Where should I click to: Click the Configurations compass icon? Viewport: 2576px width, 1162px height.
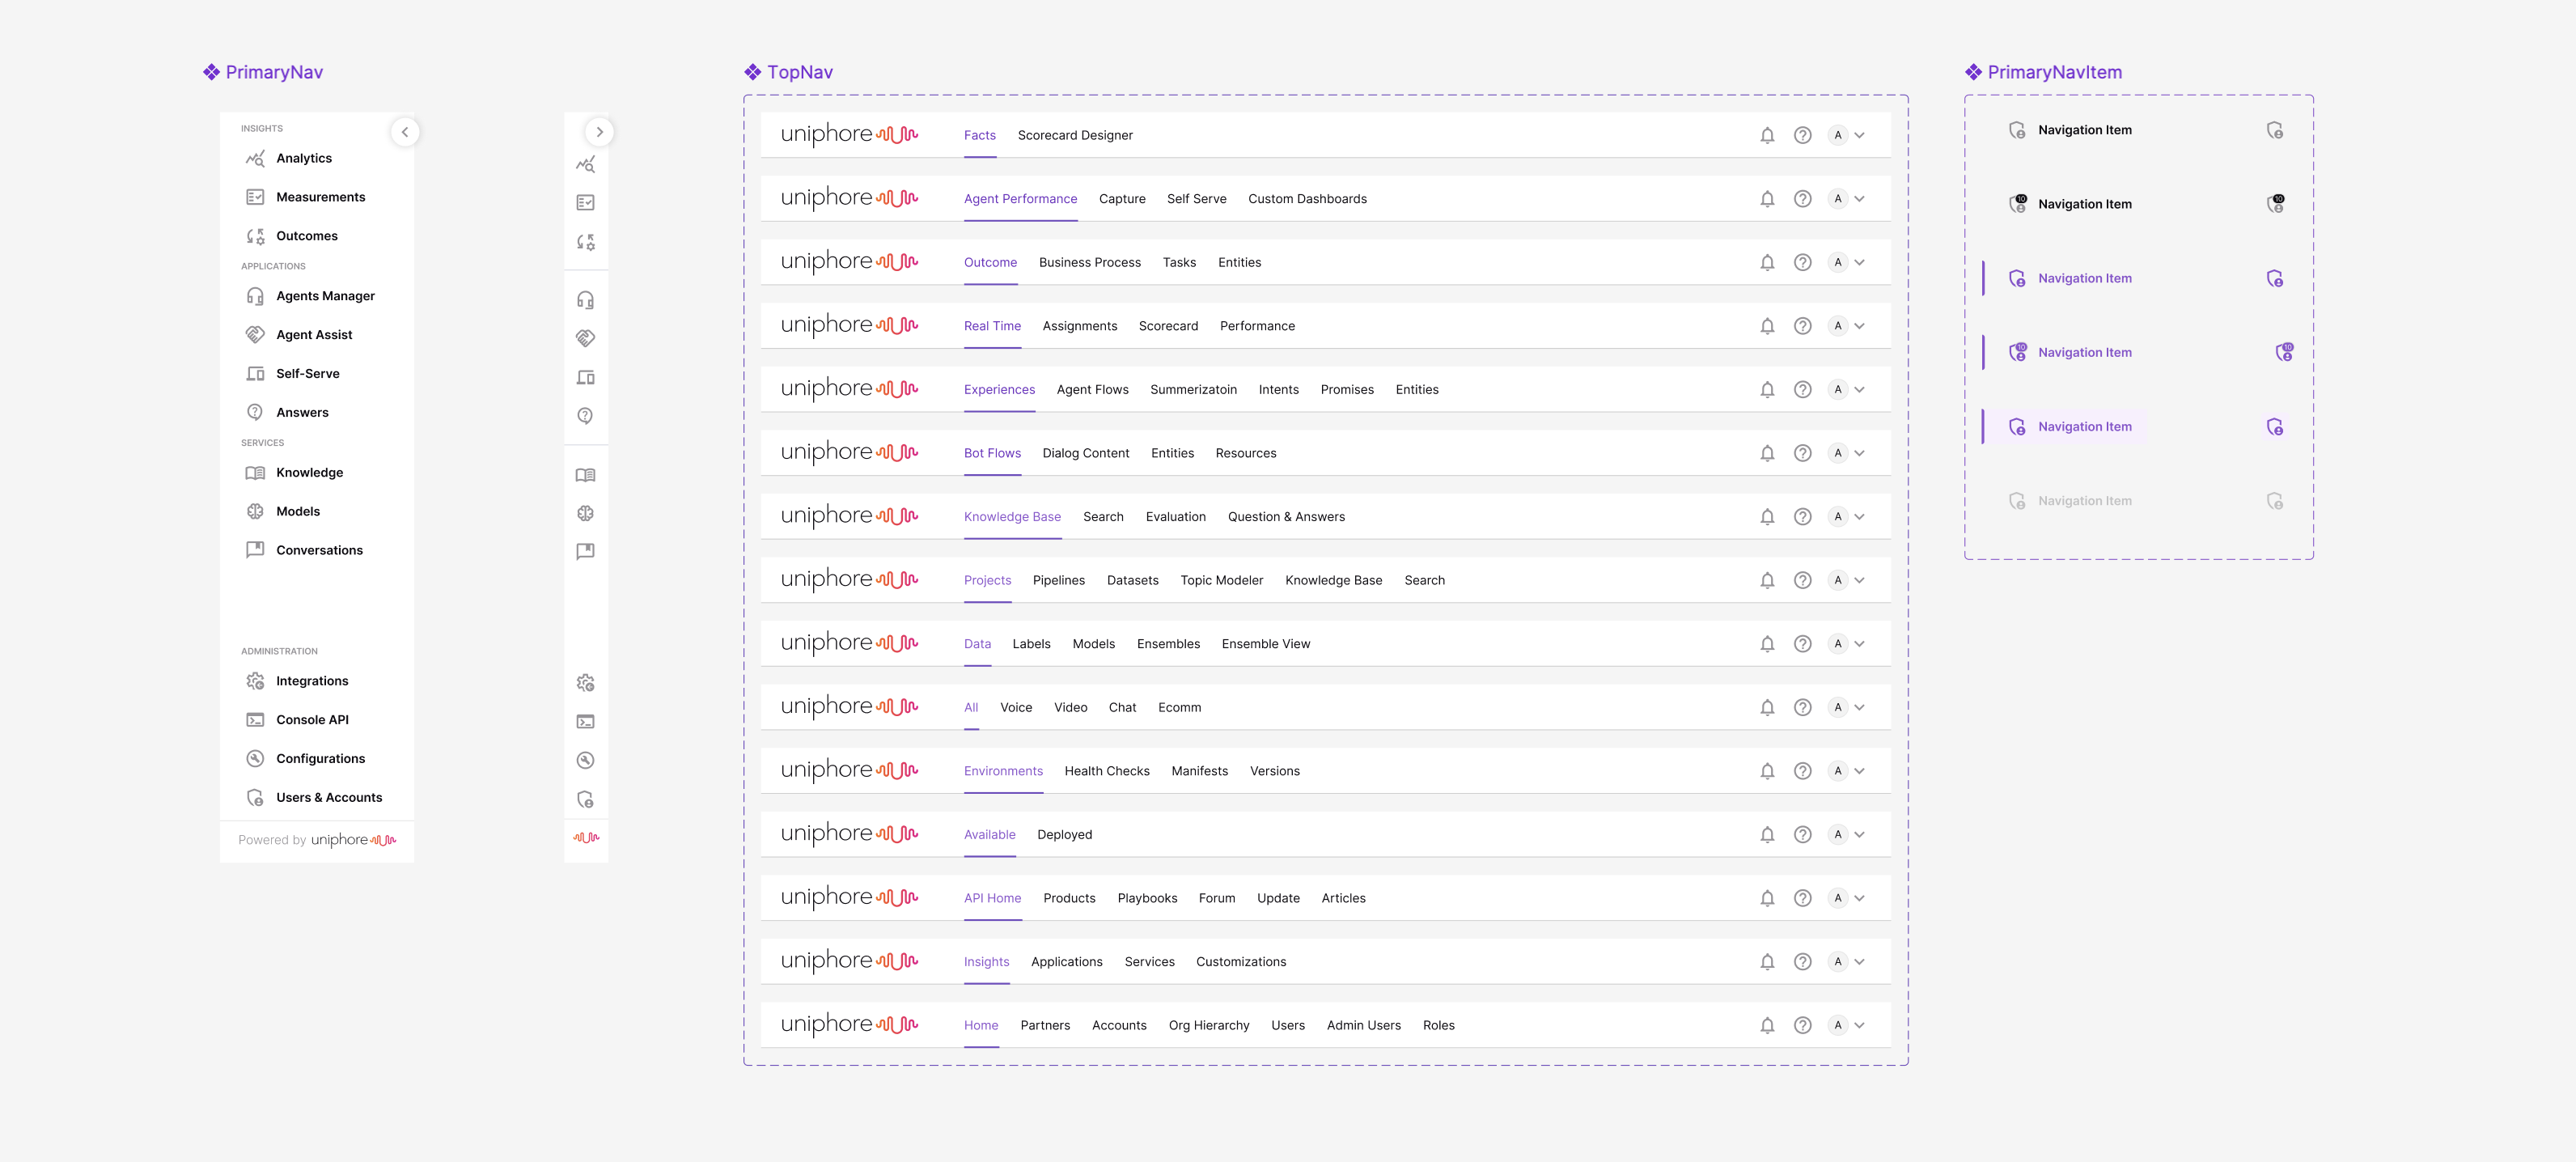point(256,758)
